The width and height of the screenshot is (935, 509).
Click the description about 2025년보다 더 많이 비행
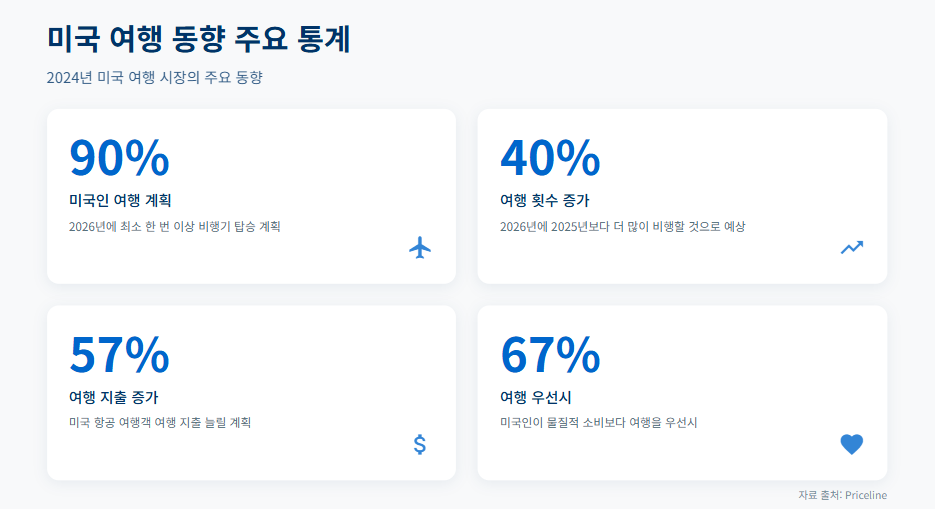tap(622, 227)
